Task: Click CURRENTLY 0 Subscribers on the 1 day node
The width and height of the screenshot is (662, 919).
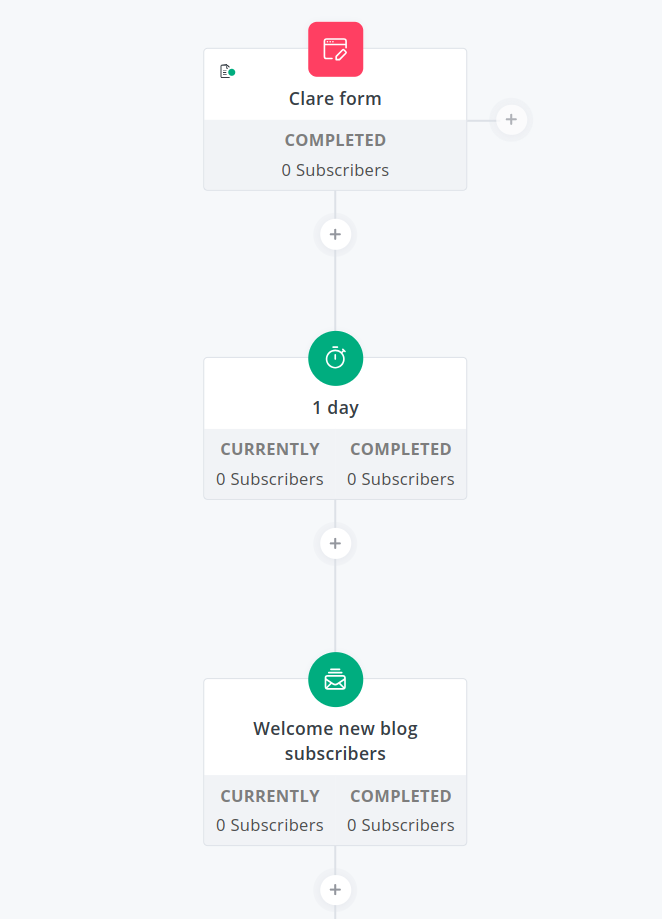Action: point(269,478)
